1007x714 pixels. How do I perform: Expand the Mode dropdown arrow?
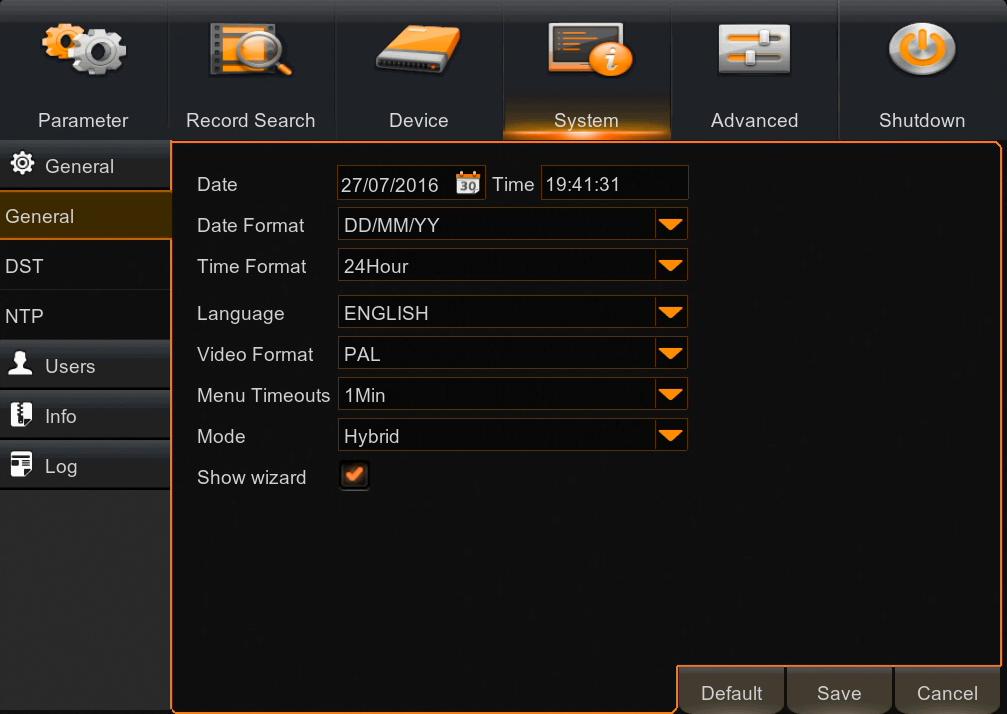671,435
